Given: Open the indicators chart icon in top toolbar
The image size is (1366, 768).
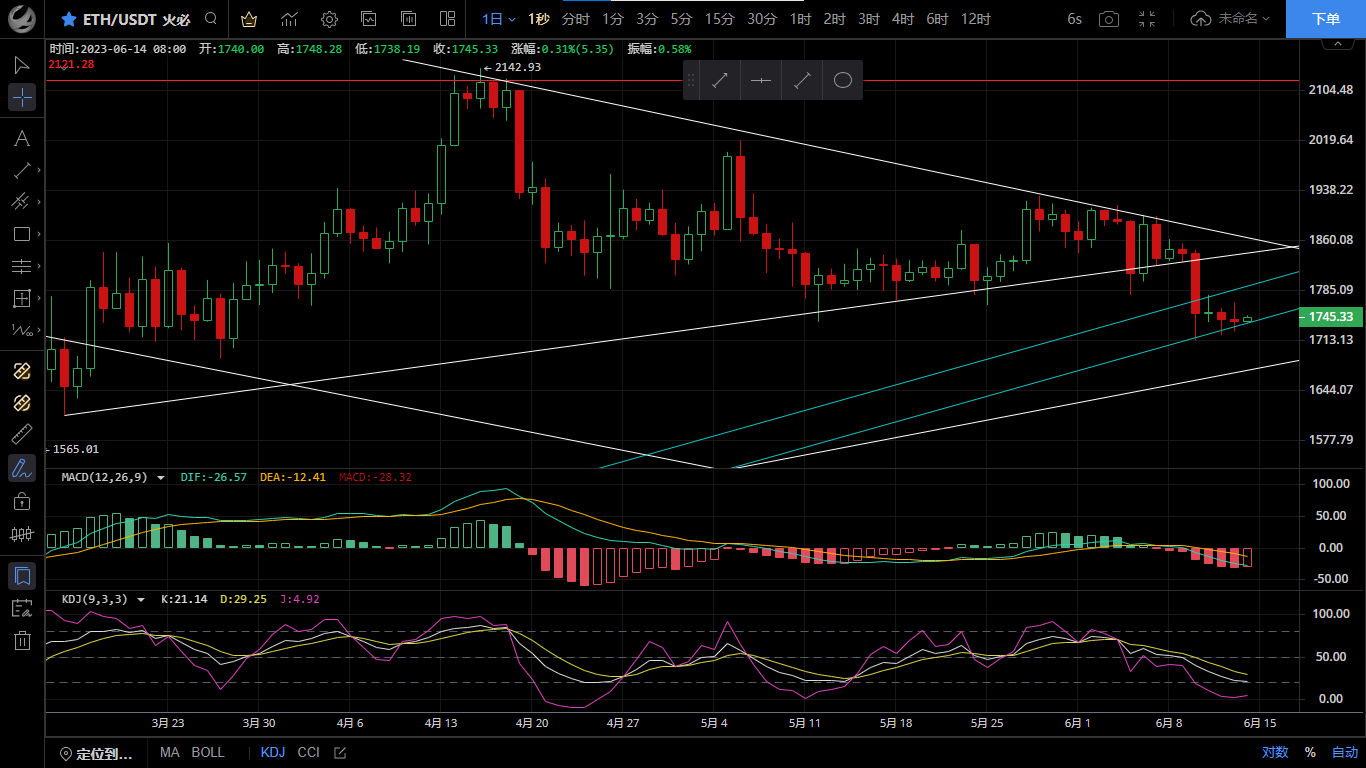Looking at the screenshot, I should (289, 19).
